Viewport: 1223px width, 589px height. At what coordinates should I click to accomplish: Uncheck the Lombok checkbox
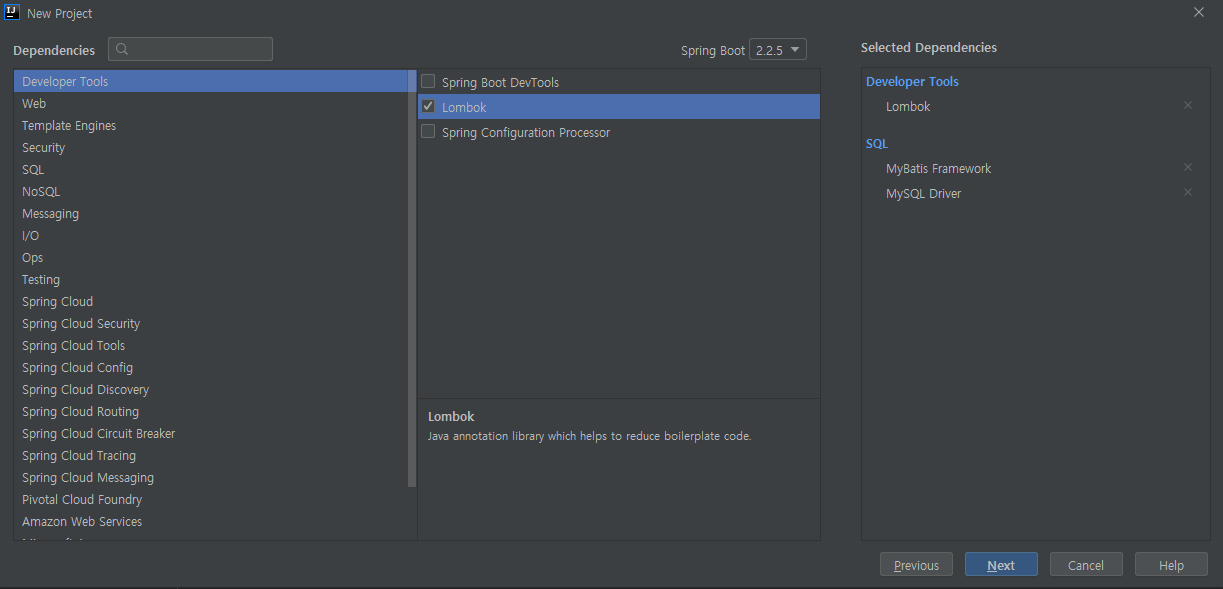(x=428, y=106)
